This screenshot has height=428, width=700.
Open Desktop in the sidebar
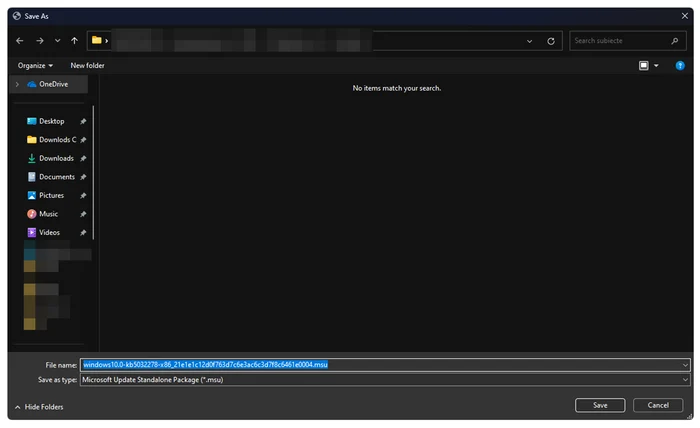pyautogui.click(x=51, y=121)
